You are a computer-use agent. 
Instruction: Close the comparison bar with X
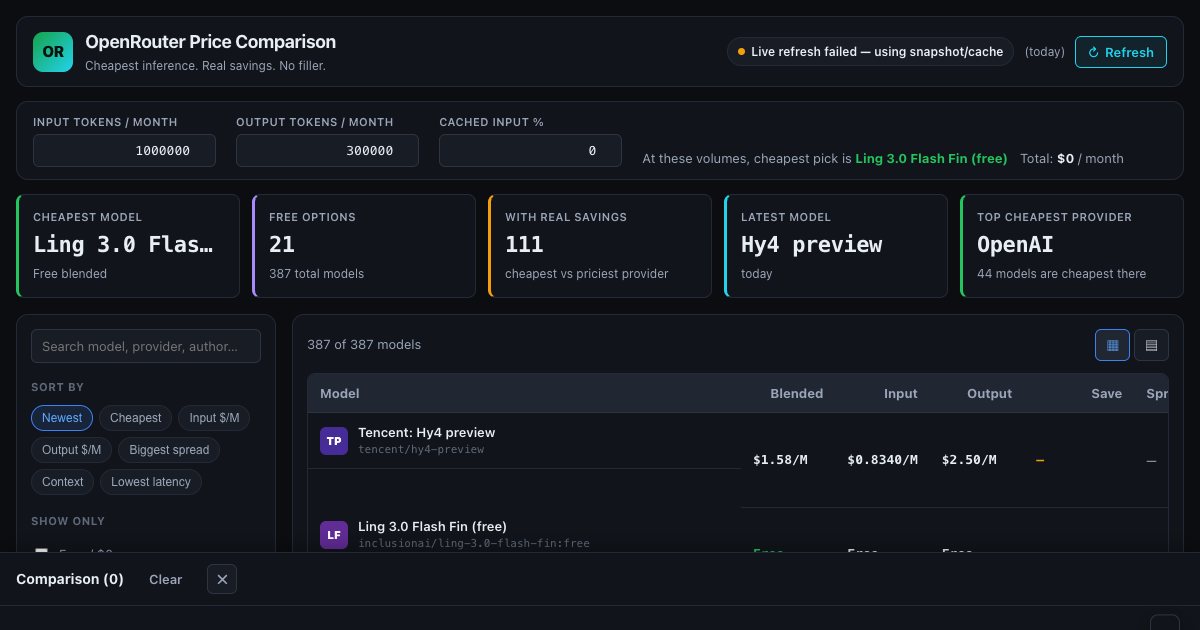point(222,579)
